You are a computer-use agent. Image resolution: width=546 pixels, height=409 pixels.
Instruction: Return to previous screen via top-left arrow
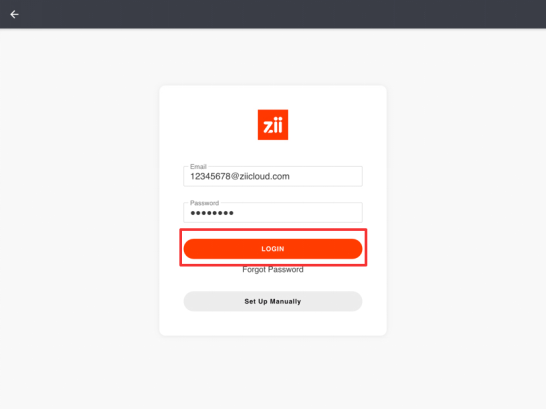[14, 14]
